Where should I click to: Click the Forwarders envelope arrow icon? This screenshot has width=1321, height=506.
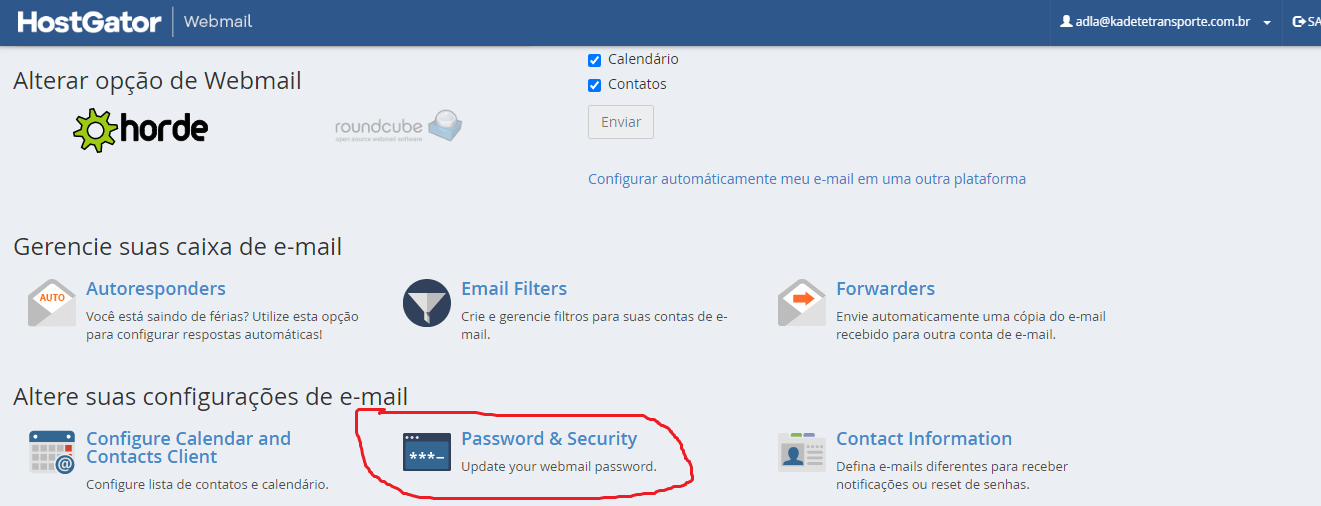point(802,303)
